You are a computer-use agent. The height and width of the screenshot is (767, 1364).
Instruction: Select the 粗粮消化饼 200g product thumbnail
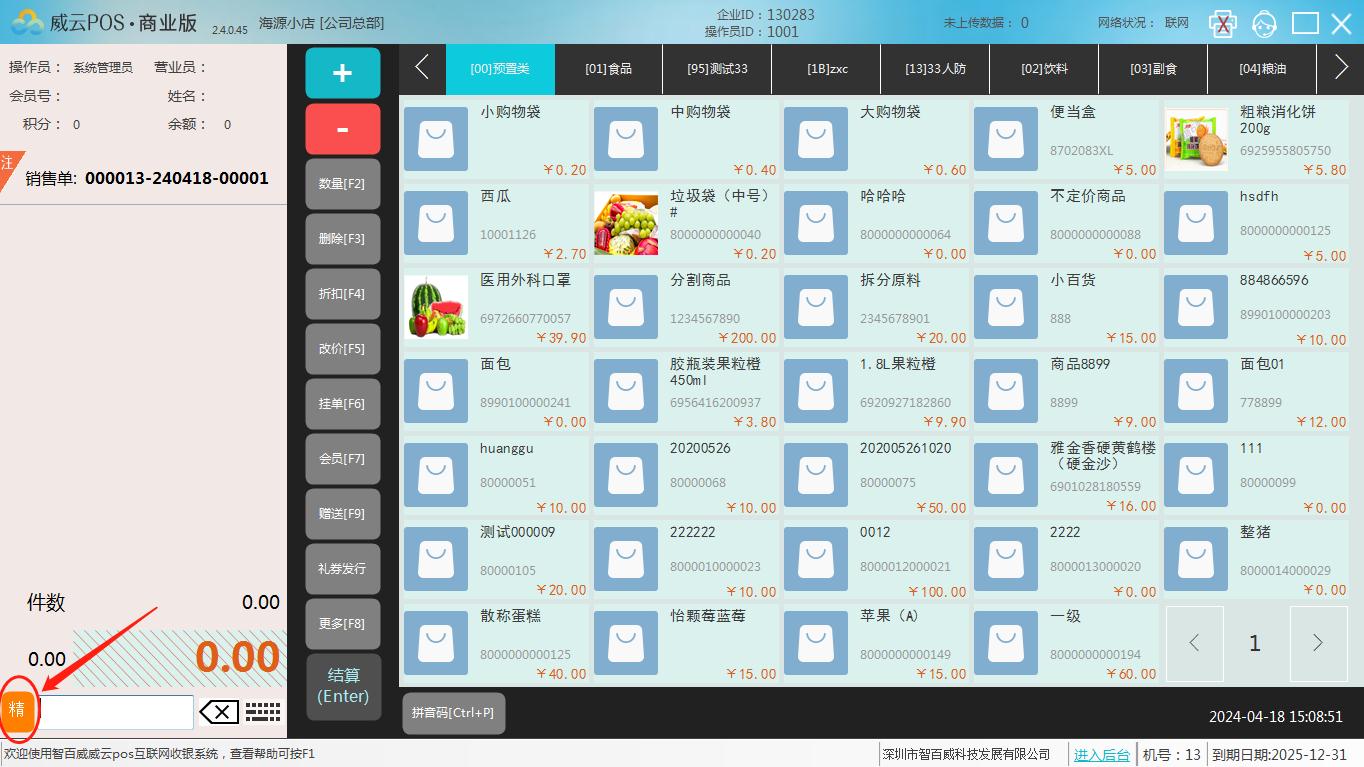pos(1196,140)
